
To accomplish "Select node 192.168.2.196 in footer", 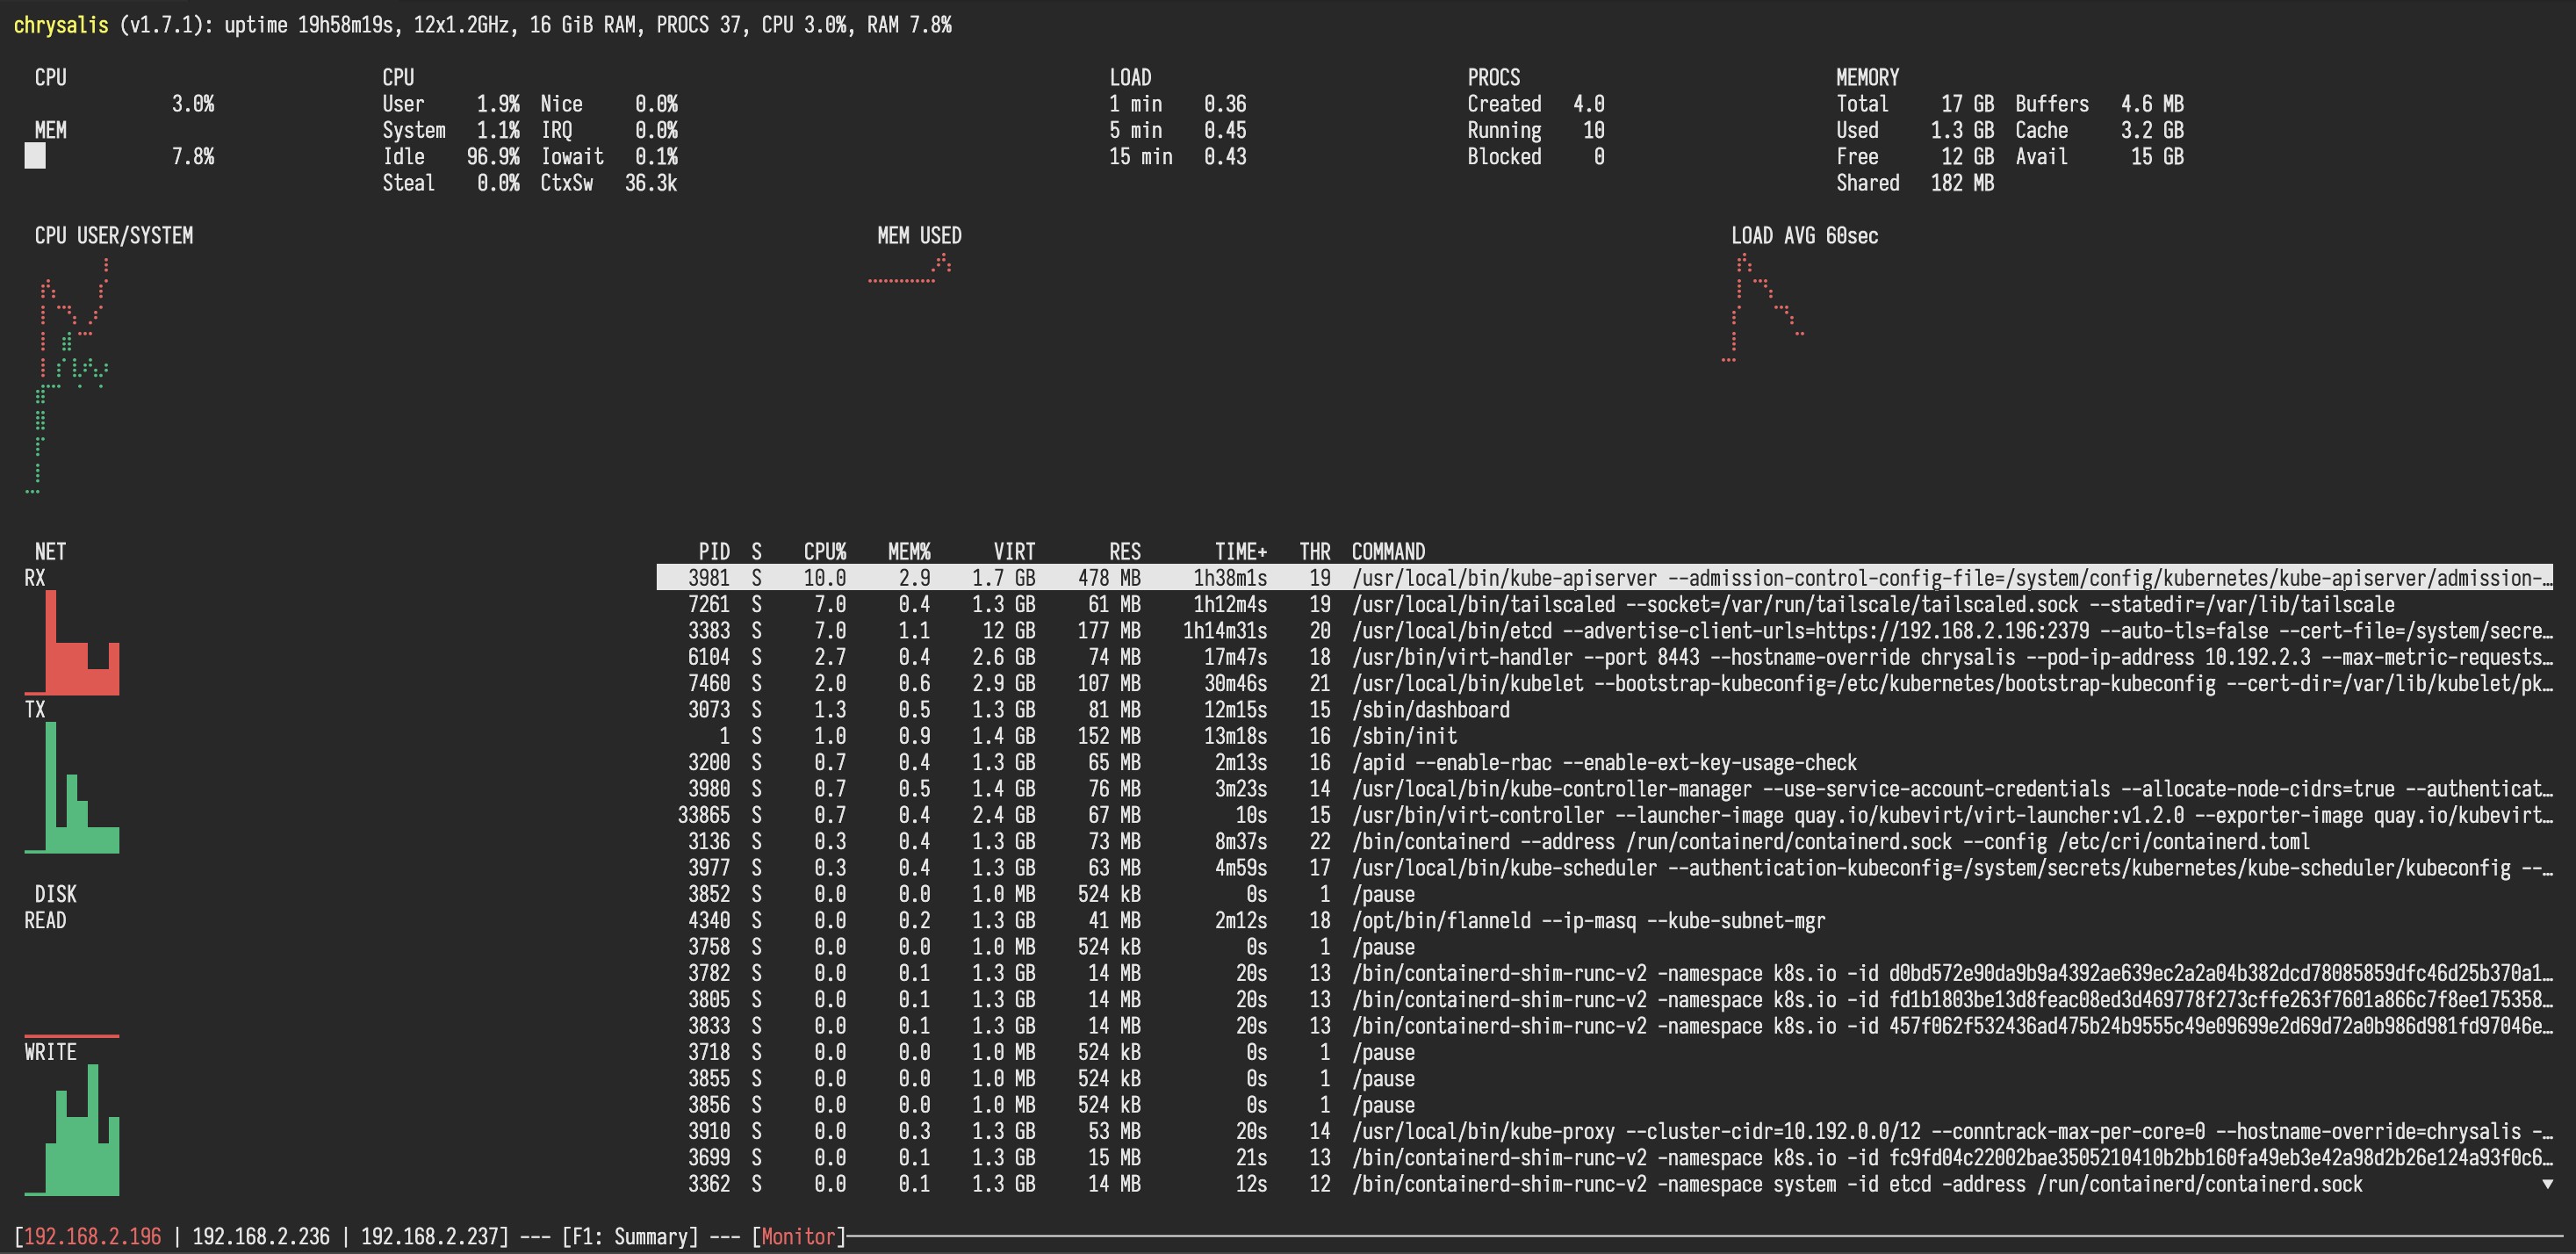I will (92, 1237).
